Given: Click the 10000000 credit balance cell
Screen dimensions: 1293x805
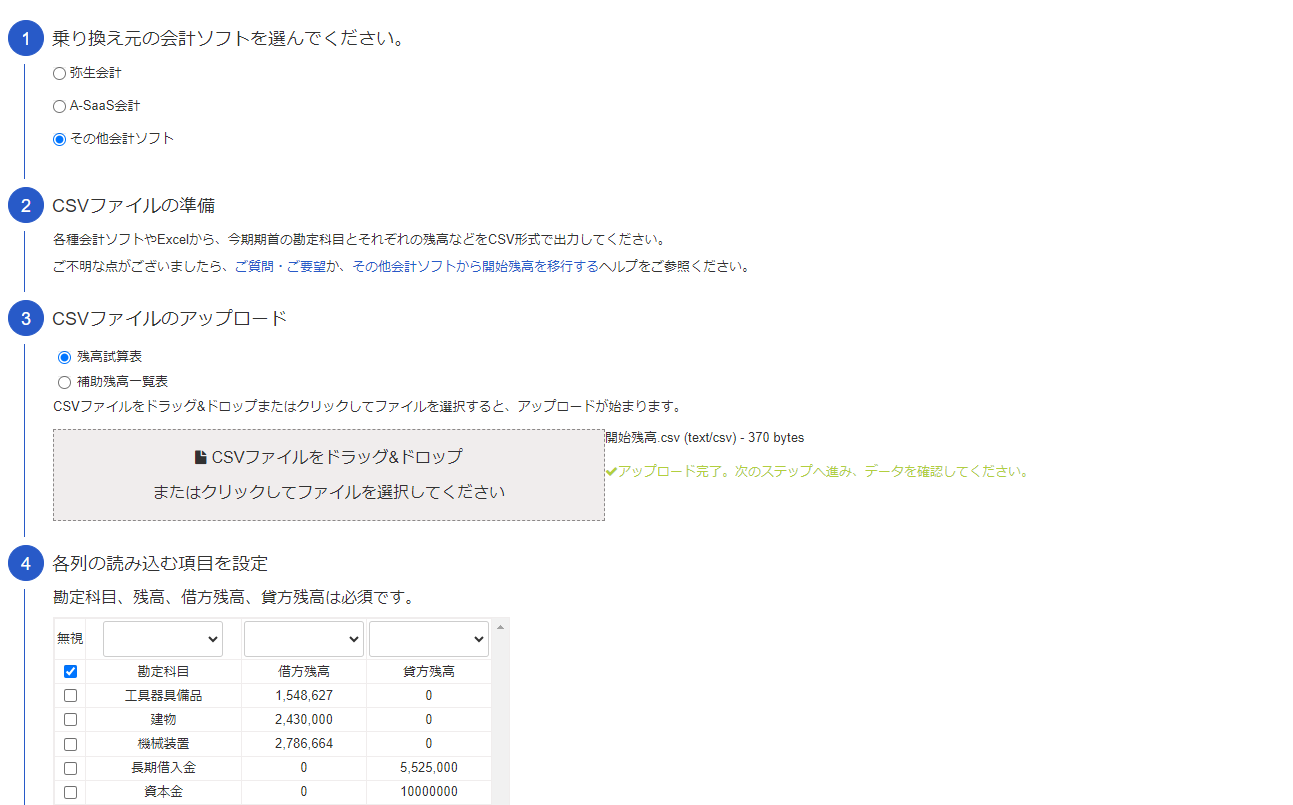Looking at the screenshot, I should tap(429, 792).
